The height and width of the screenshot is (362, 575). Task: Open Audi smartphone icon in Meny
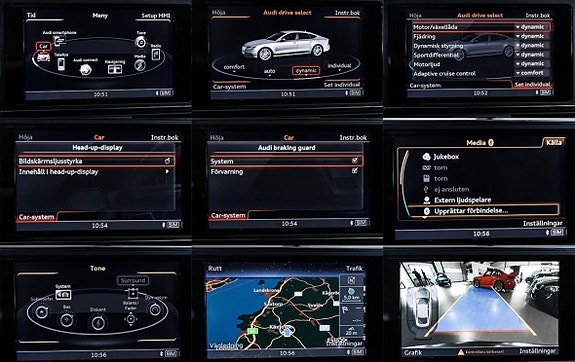coord(59,40)
